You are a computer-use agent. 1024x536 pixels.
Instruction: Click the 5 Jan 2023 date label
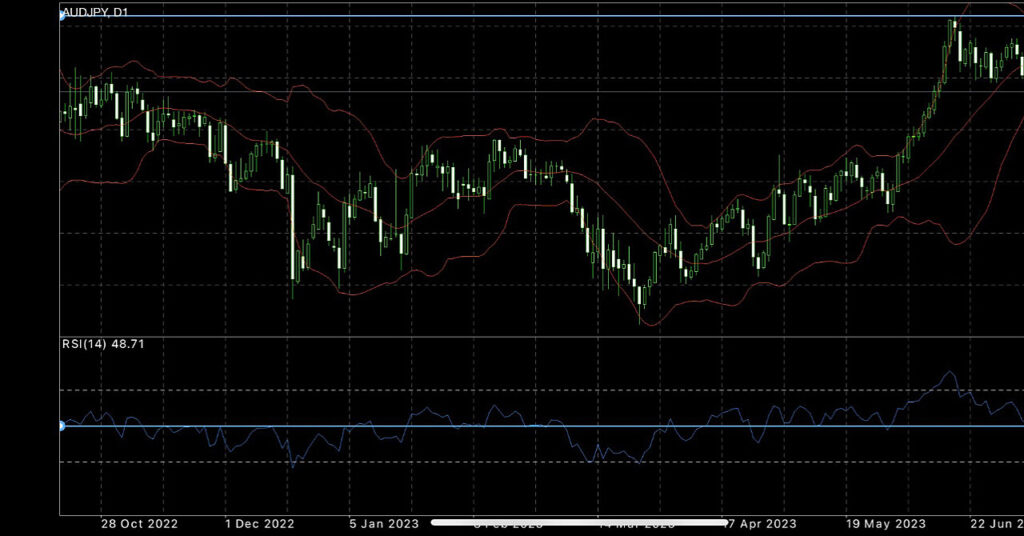coord(383,523)
